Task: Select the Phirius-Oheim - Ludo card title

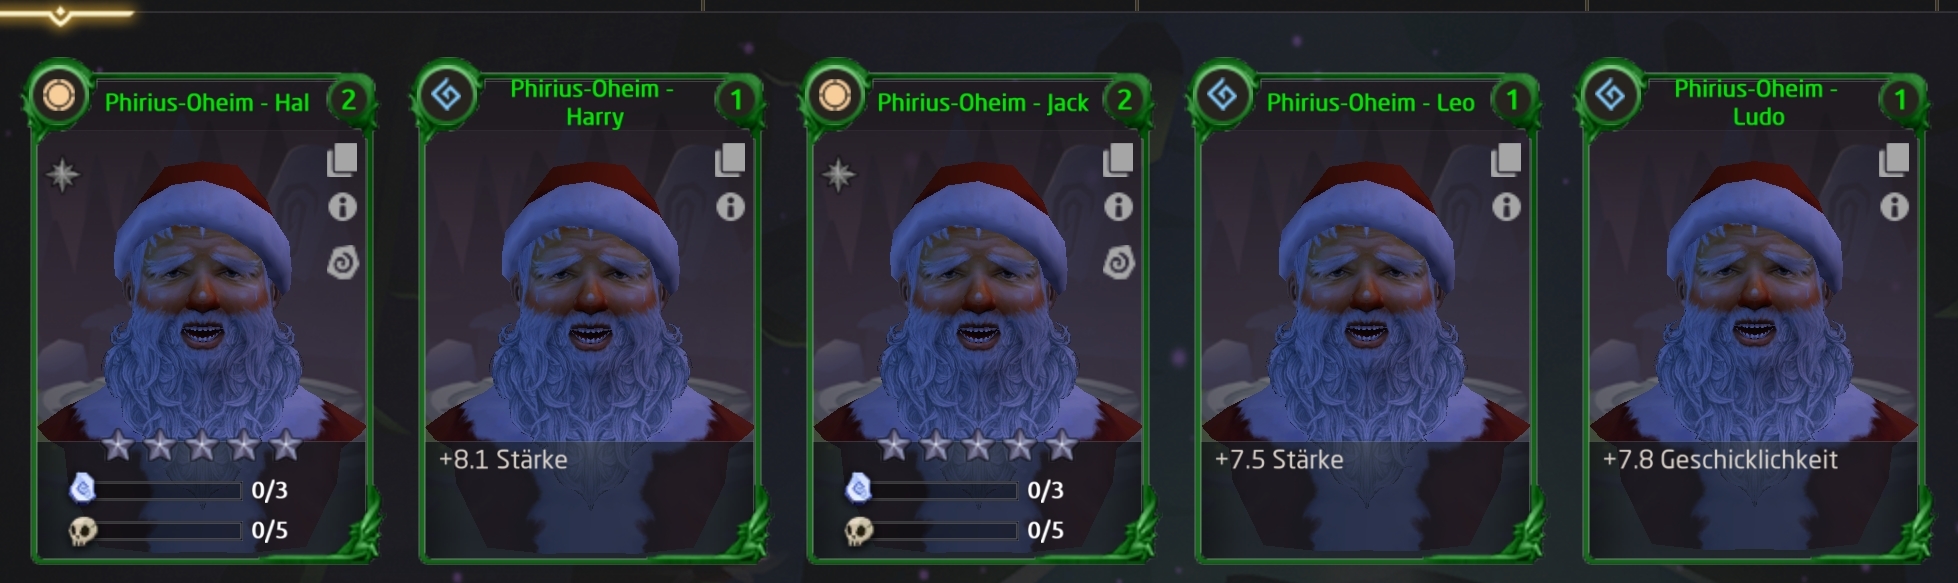Action: pyautogui.click(x=1756, y=103)
